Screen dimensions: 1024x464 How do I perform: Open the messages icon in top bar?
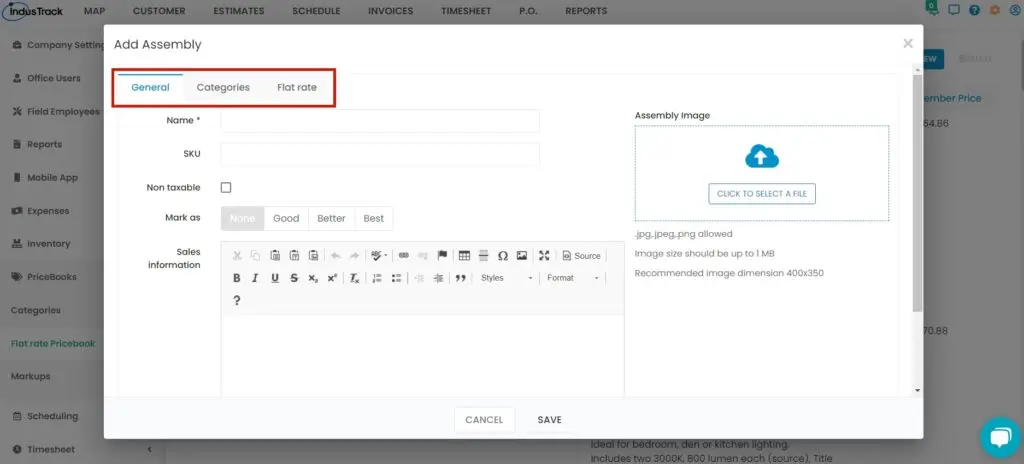pos(954,10)
